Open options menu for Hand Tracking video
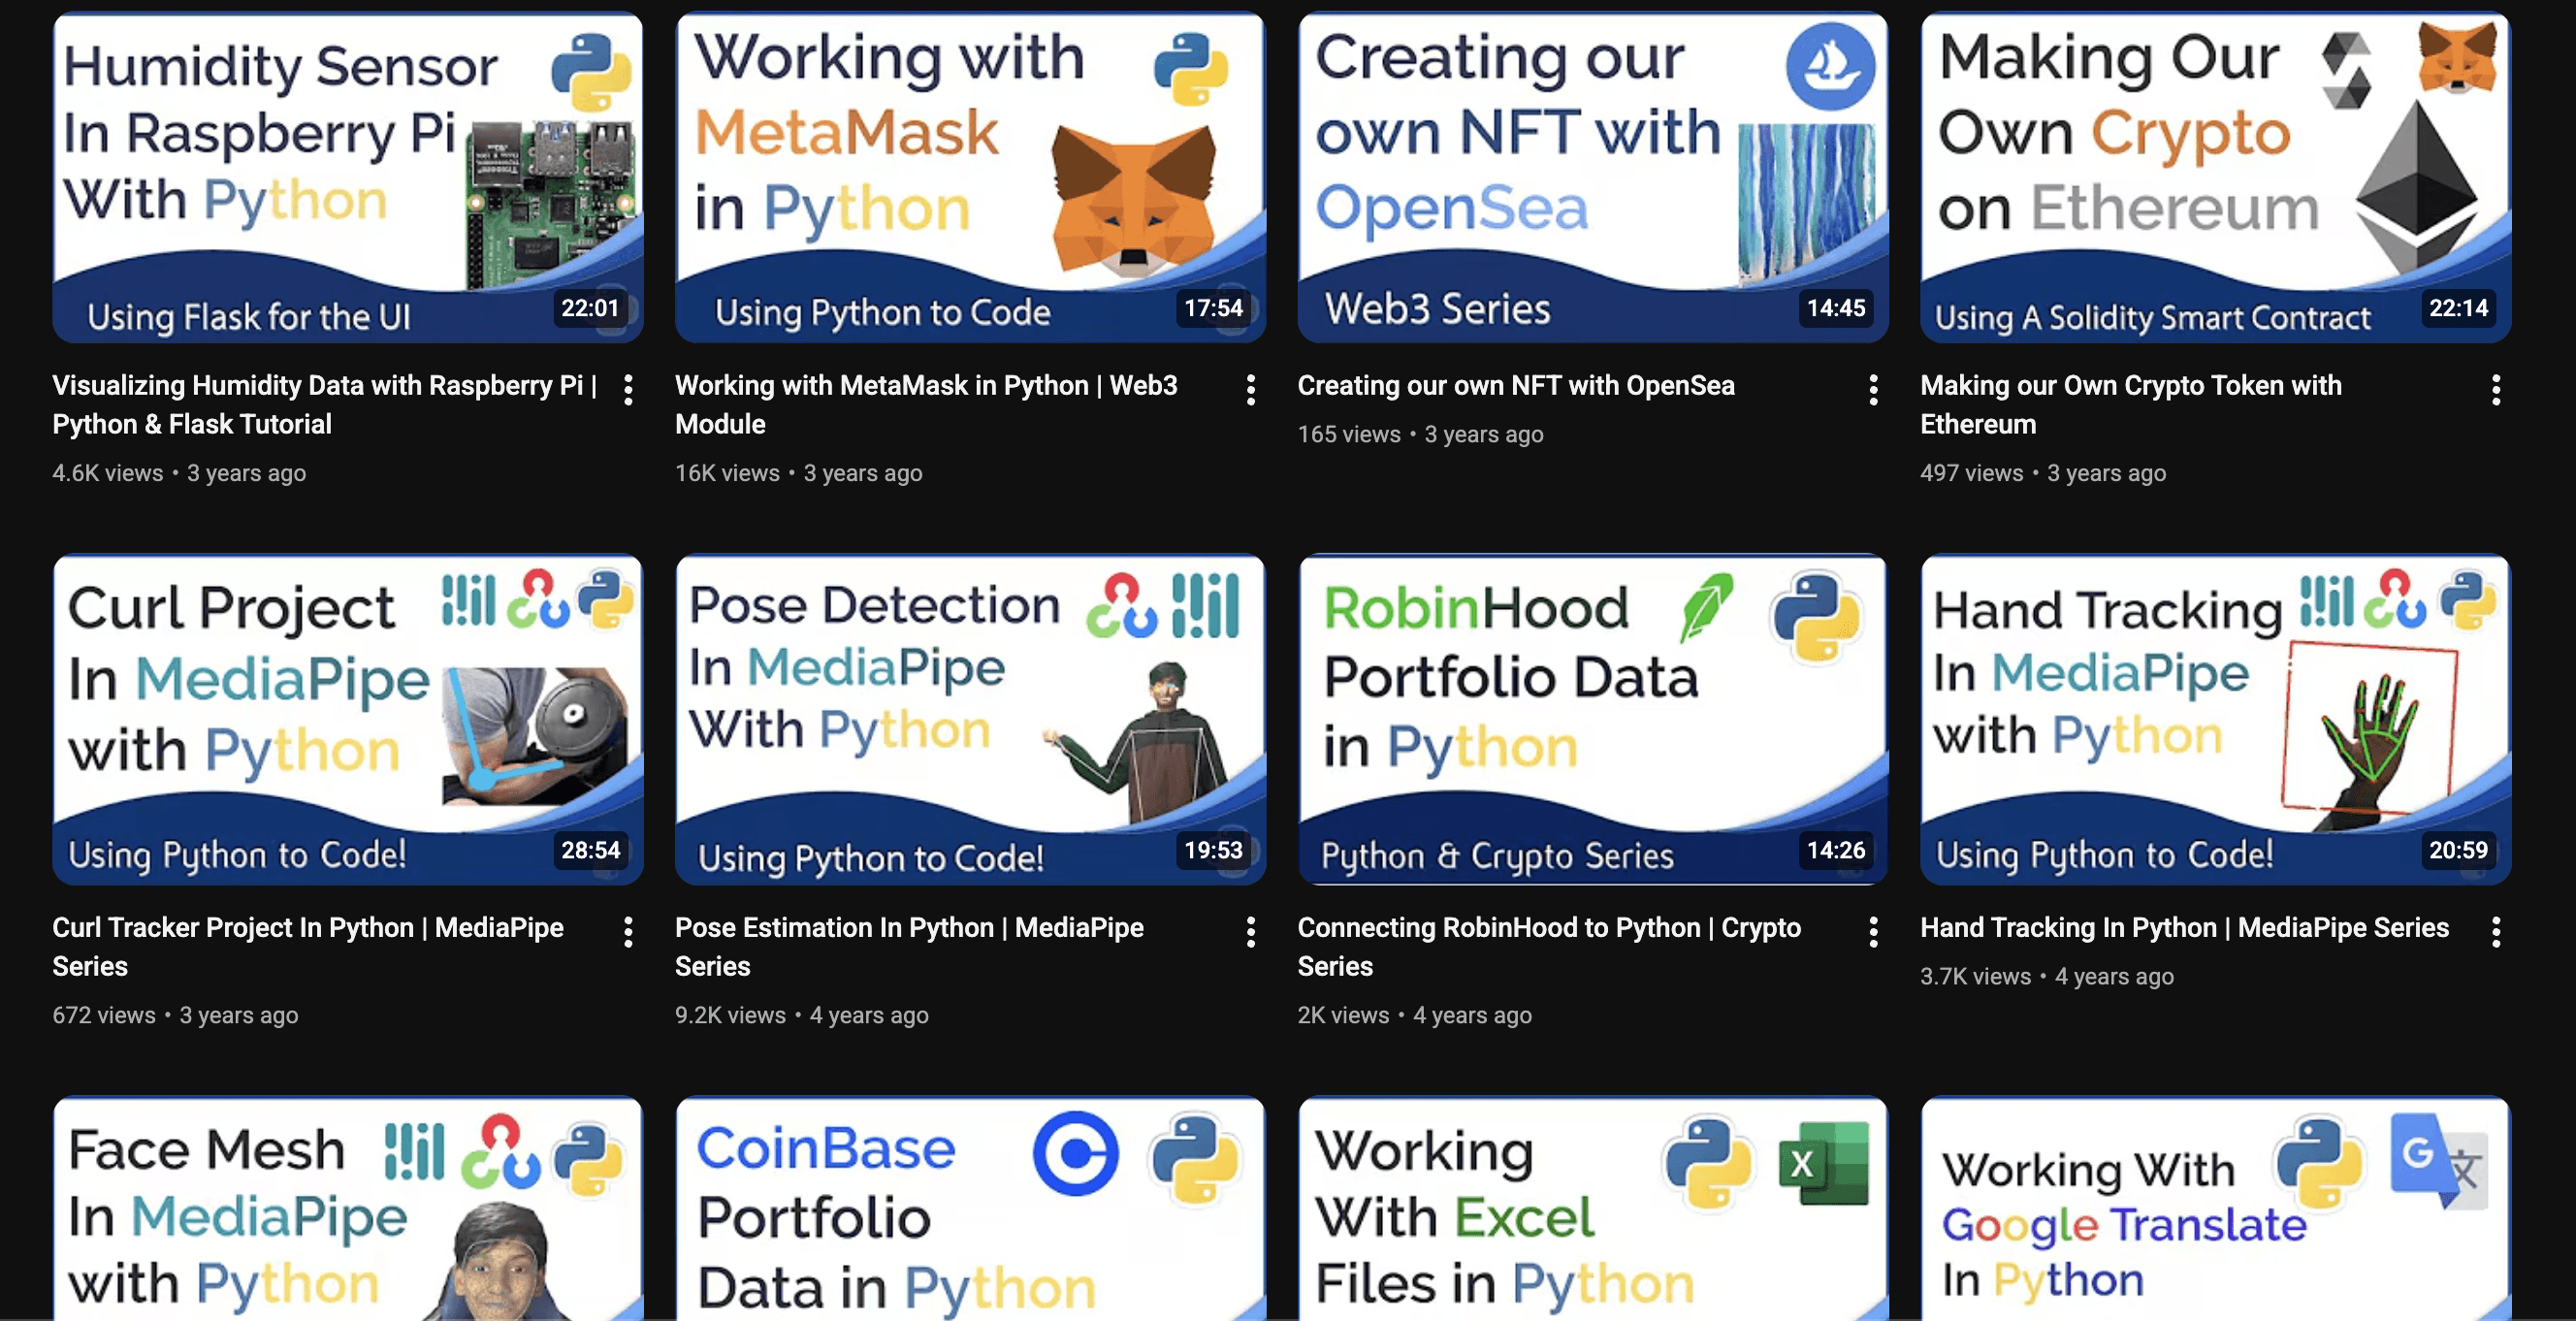2576x1321 pixels. (x=2496, y=932)
